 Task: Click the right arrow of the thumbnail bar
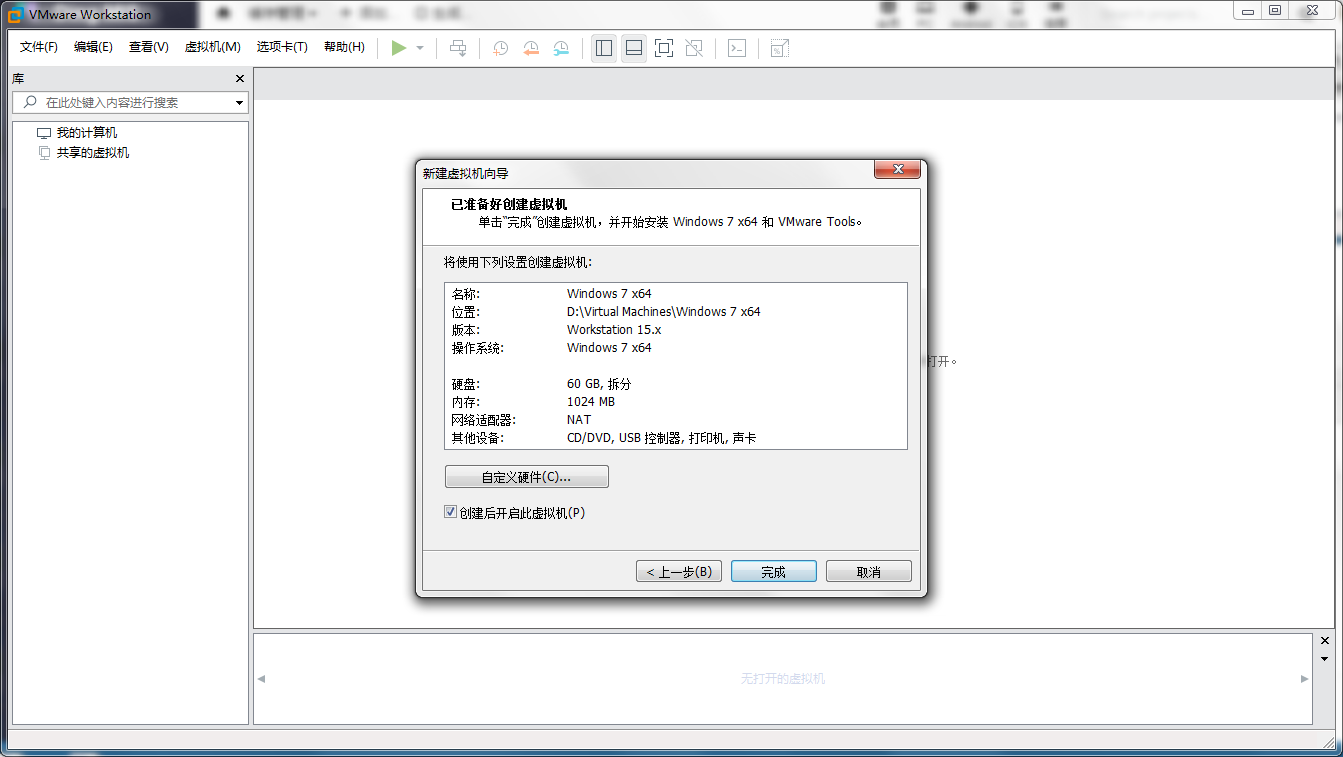coord(1304,679)
